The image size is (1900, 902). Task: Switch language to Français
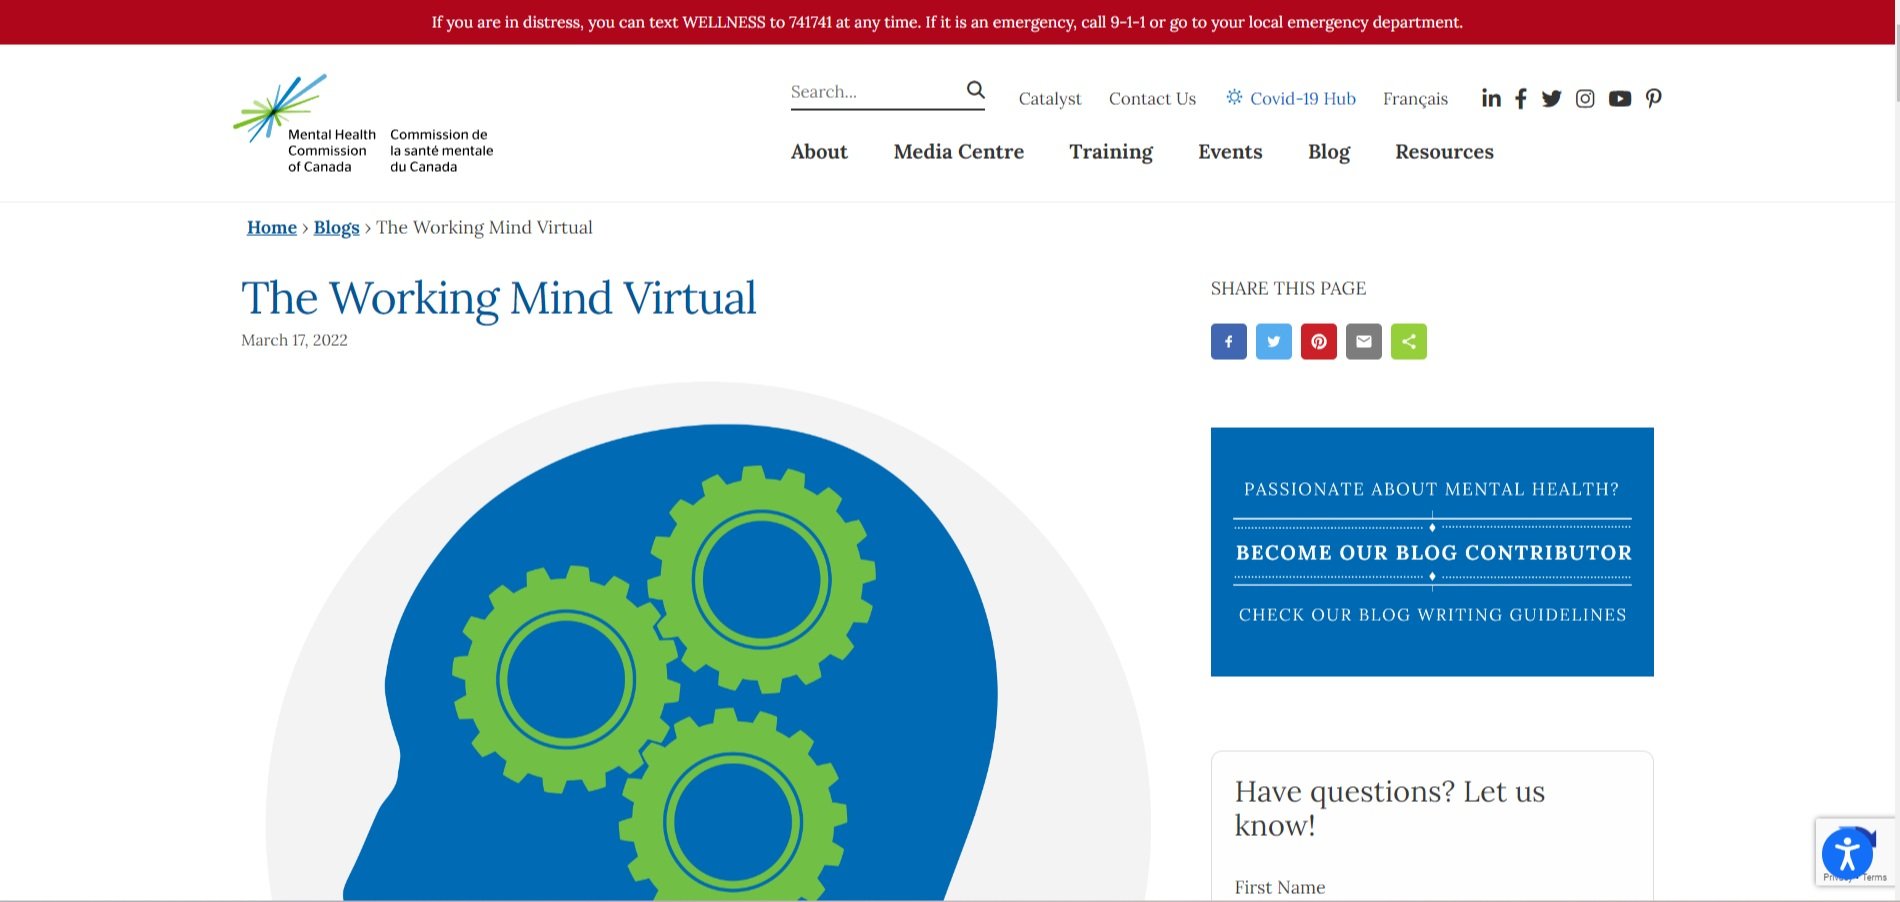[x=1415, y=99]
